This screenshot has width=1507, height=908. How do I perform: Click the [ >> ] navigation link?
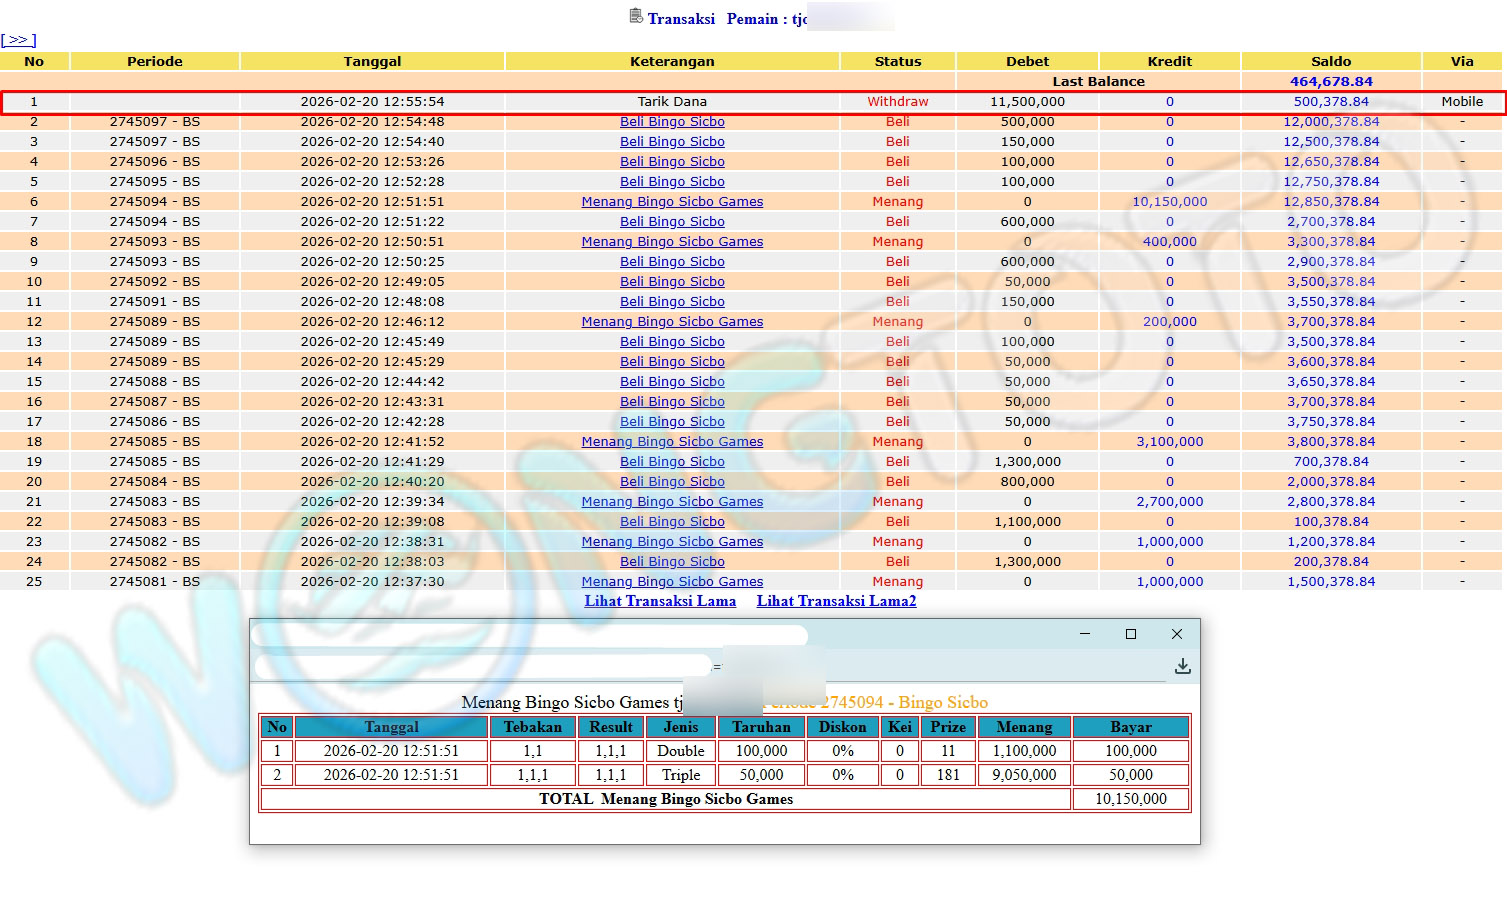point(18,40)
